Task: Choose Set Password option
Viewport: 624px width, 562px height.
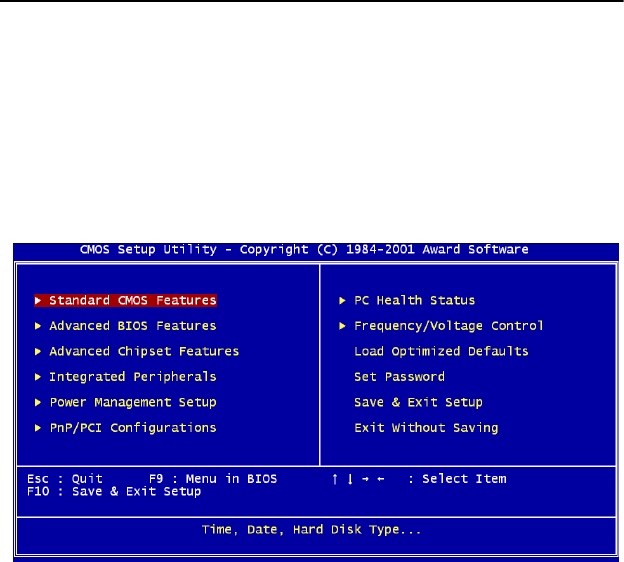Action: click(x=400, y=377)
